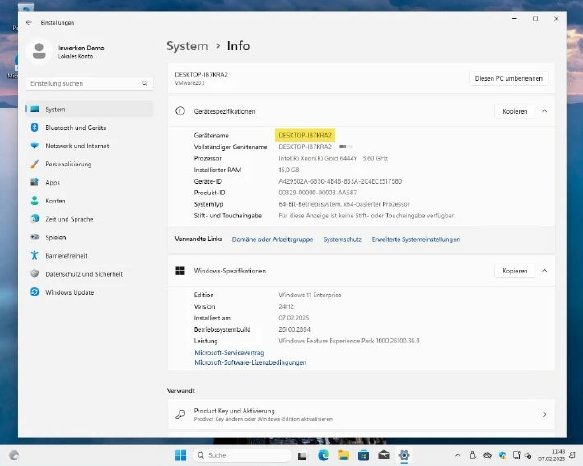The image size is (583, 466).
Task: Open Microsoft Store from the taskbar
Action: pos(363,455)
